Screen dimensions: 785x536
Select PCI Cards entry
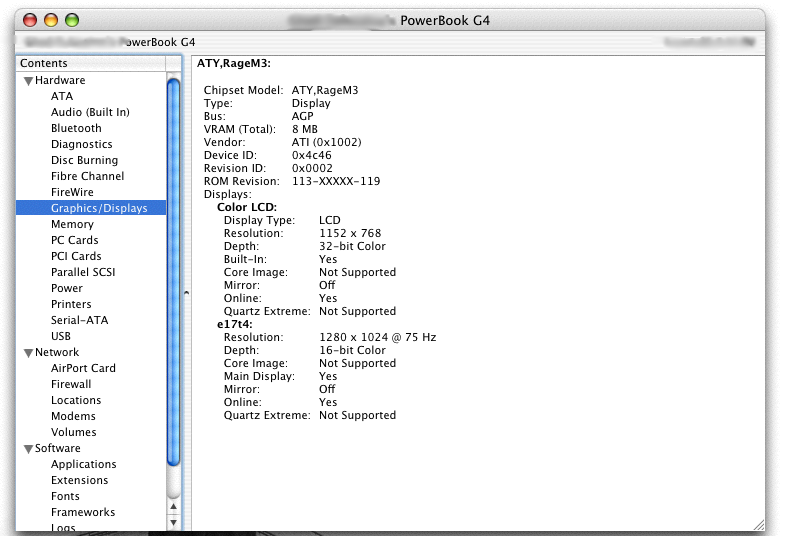[x=76, y=256]
